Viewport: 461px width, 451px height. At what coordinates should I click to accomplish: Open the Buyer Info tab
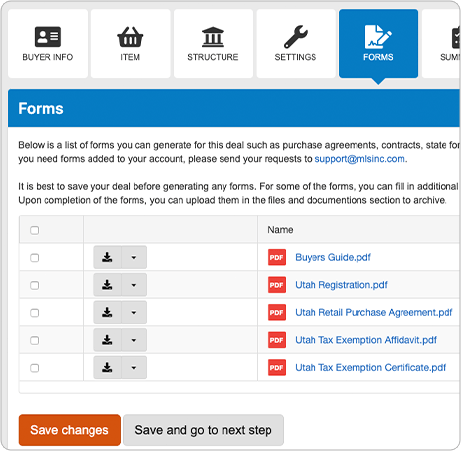(48, 44)
